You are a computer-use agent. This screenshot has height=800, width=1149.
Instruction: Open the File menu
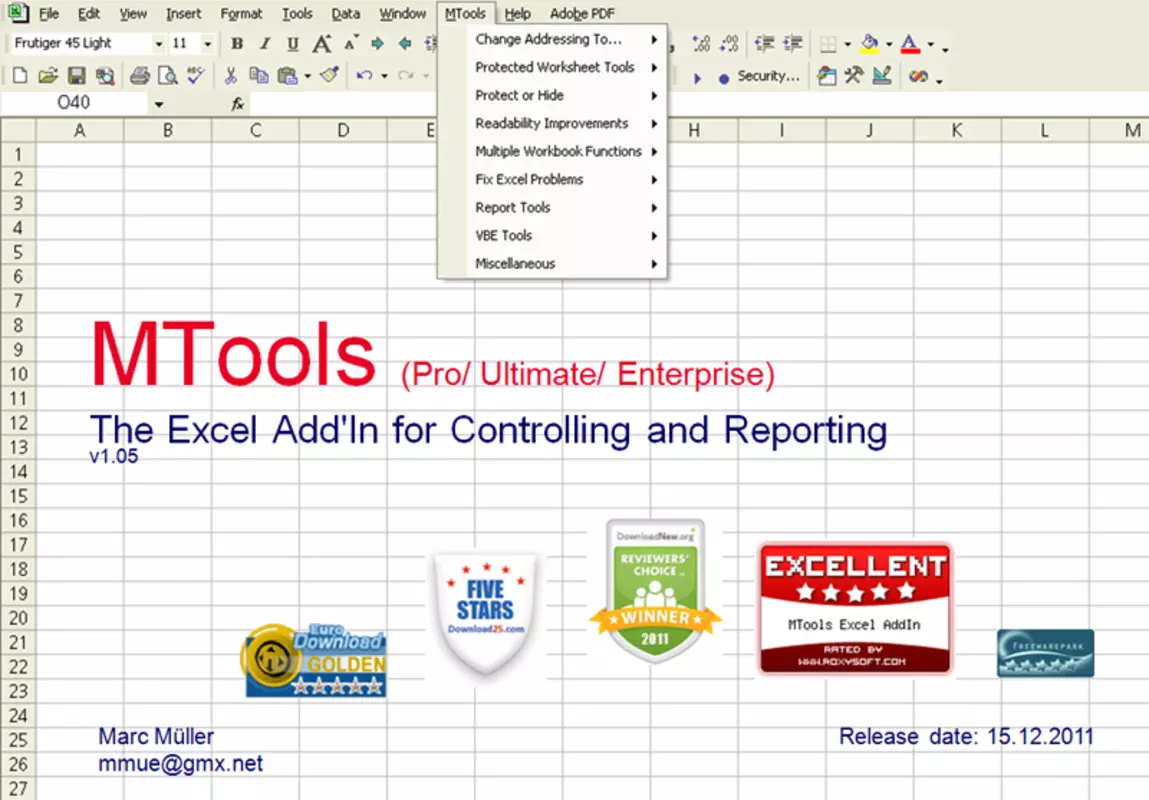[x=49, y=14]
